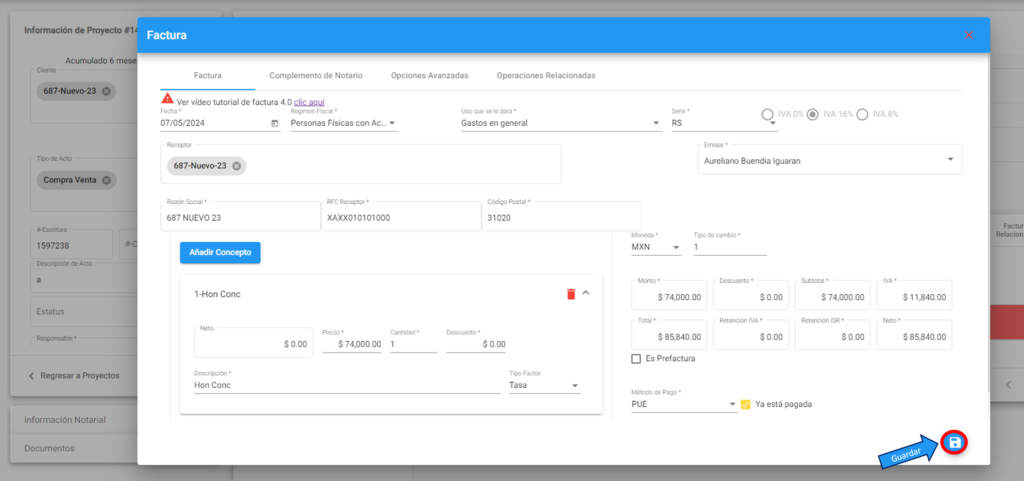Collapse the 1-Hon Conc concept panel

pos(586,293)
